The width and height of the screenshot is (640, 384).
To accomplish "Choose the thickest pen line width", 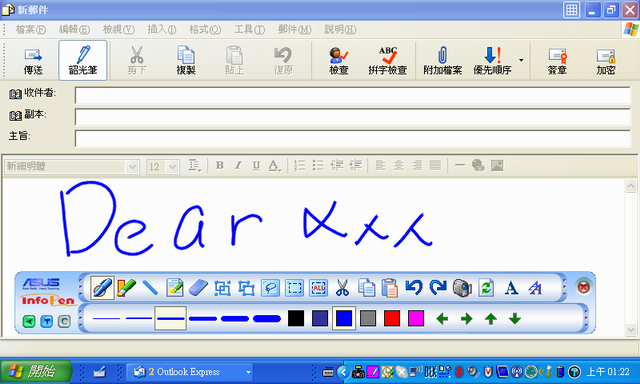I will 267,318.
